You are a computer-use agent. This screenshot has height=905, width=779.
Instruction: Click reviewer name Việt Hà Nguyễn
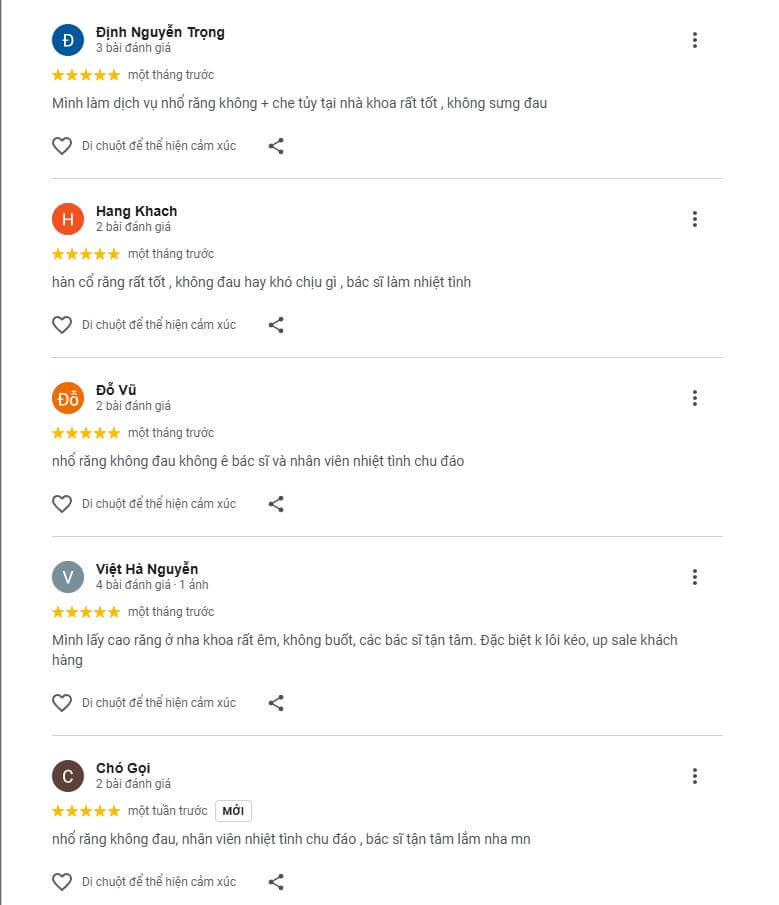click(x=147, y=569)
